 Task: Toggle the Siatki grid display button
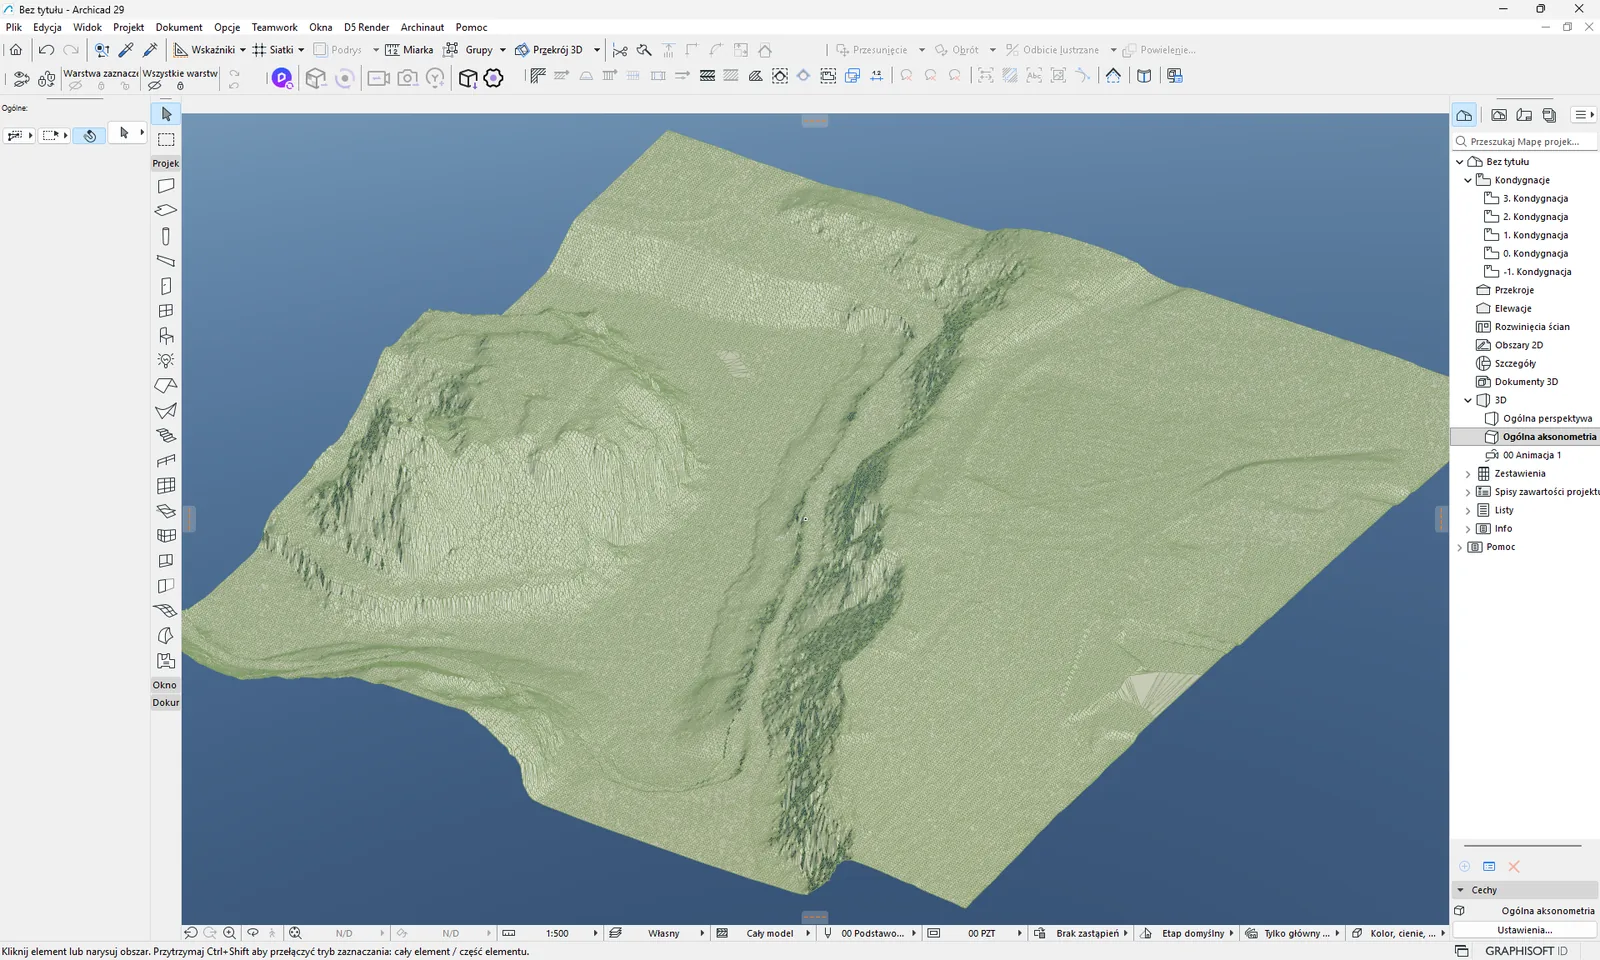coord(272,49)
